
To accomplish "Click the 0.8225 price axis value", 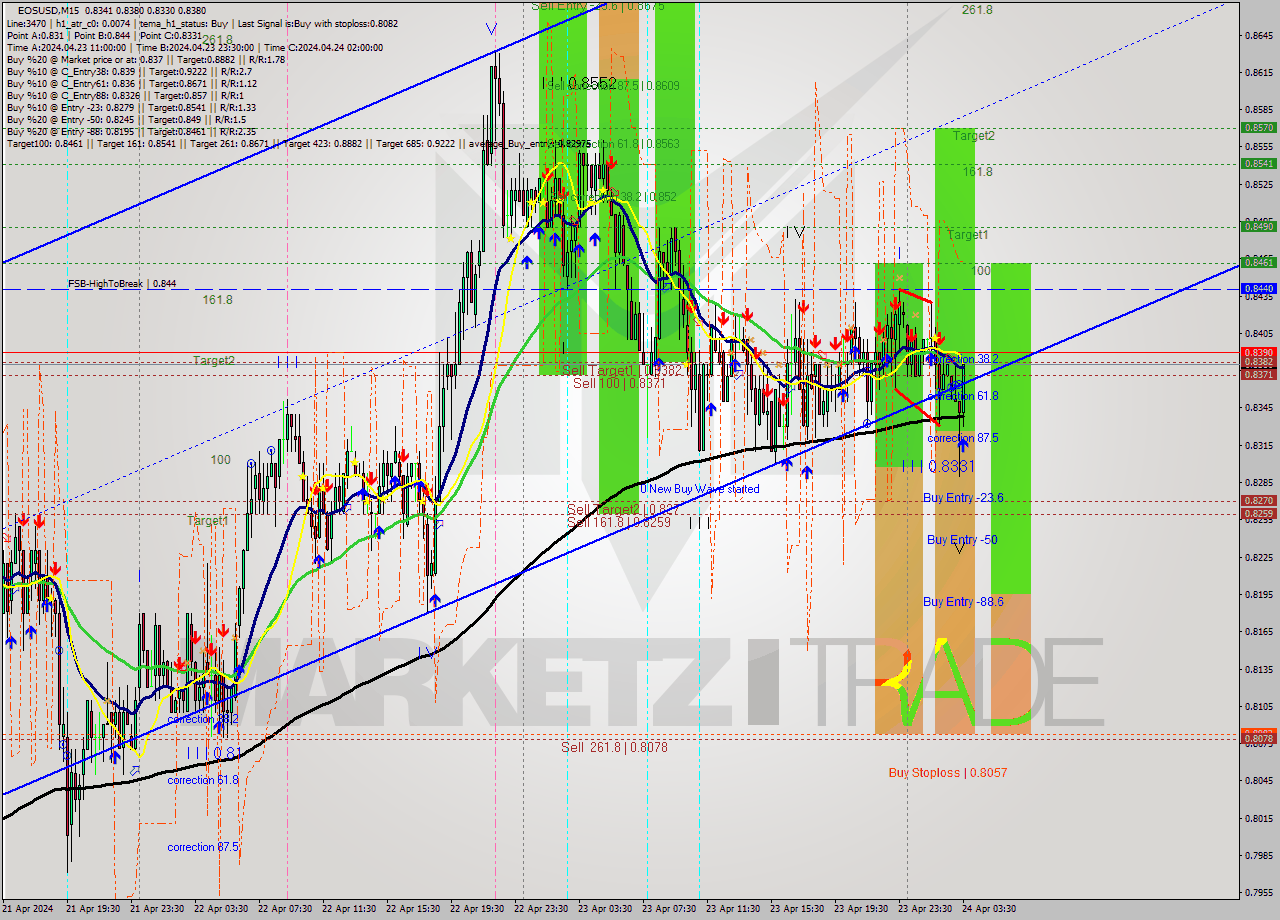I will (x=1258, y=557).
